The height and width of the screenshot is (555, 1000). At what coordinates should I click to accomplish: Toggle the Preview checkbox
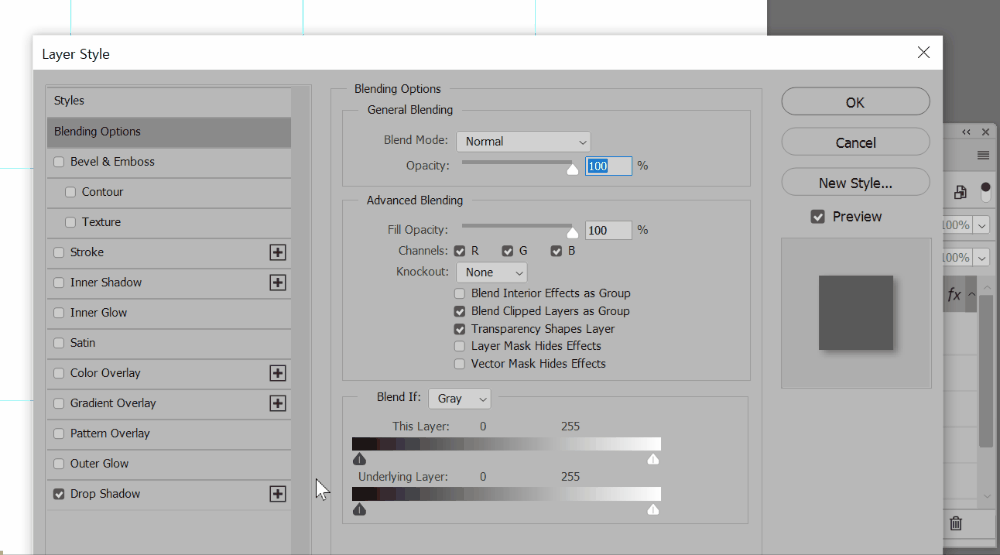coord(818,217)
